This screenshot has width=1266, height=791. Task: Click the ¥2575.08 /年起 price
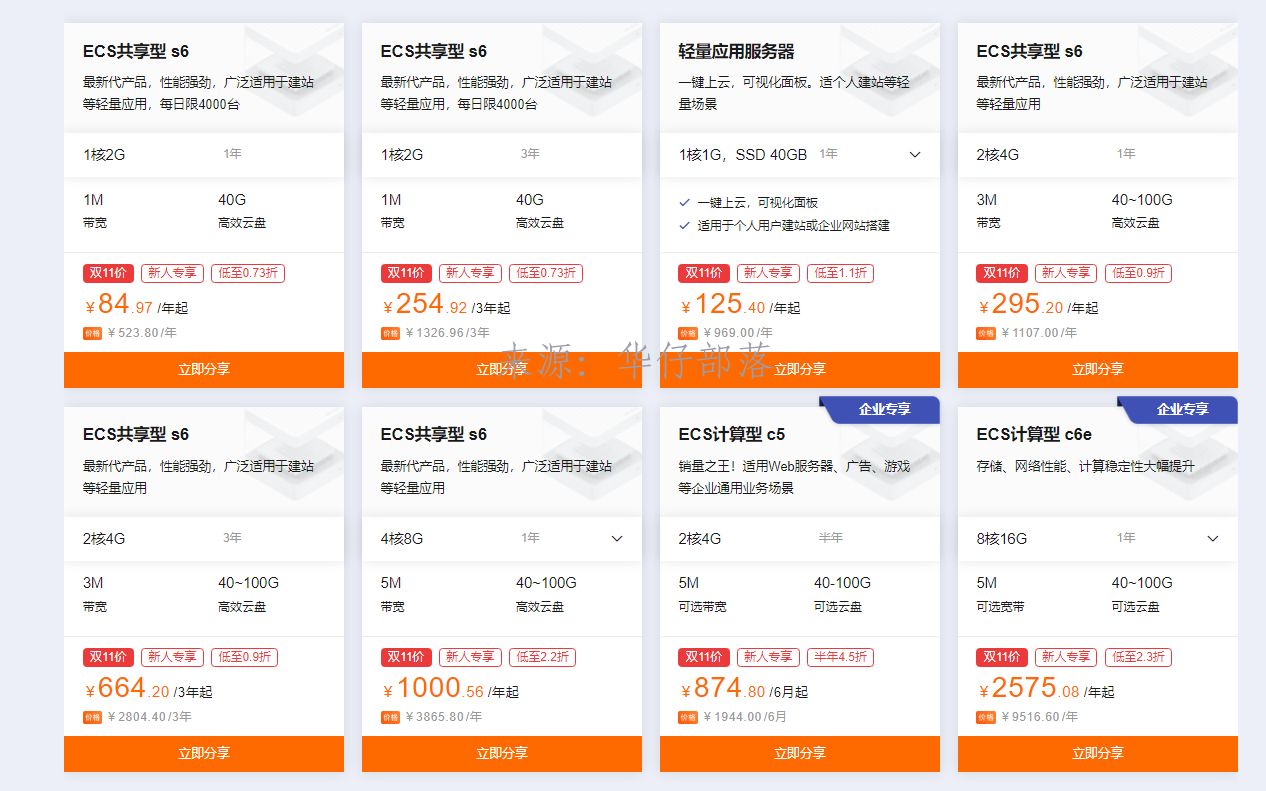click(1046, 688)
